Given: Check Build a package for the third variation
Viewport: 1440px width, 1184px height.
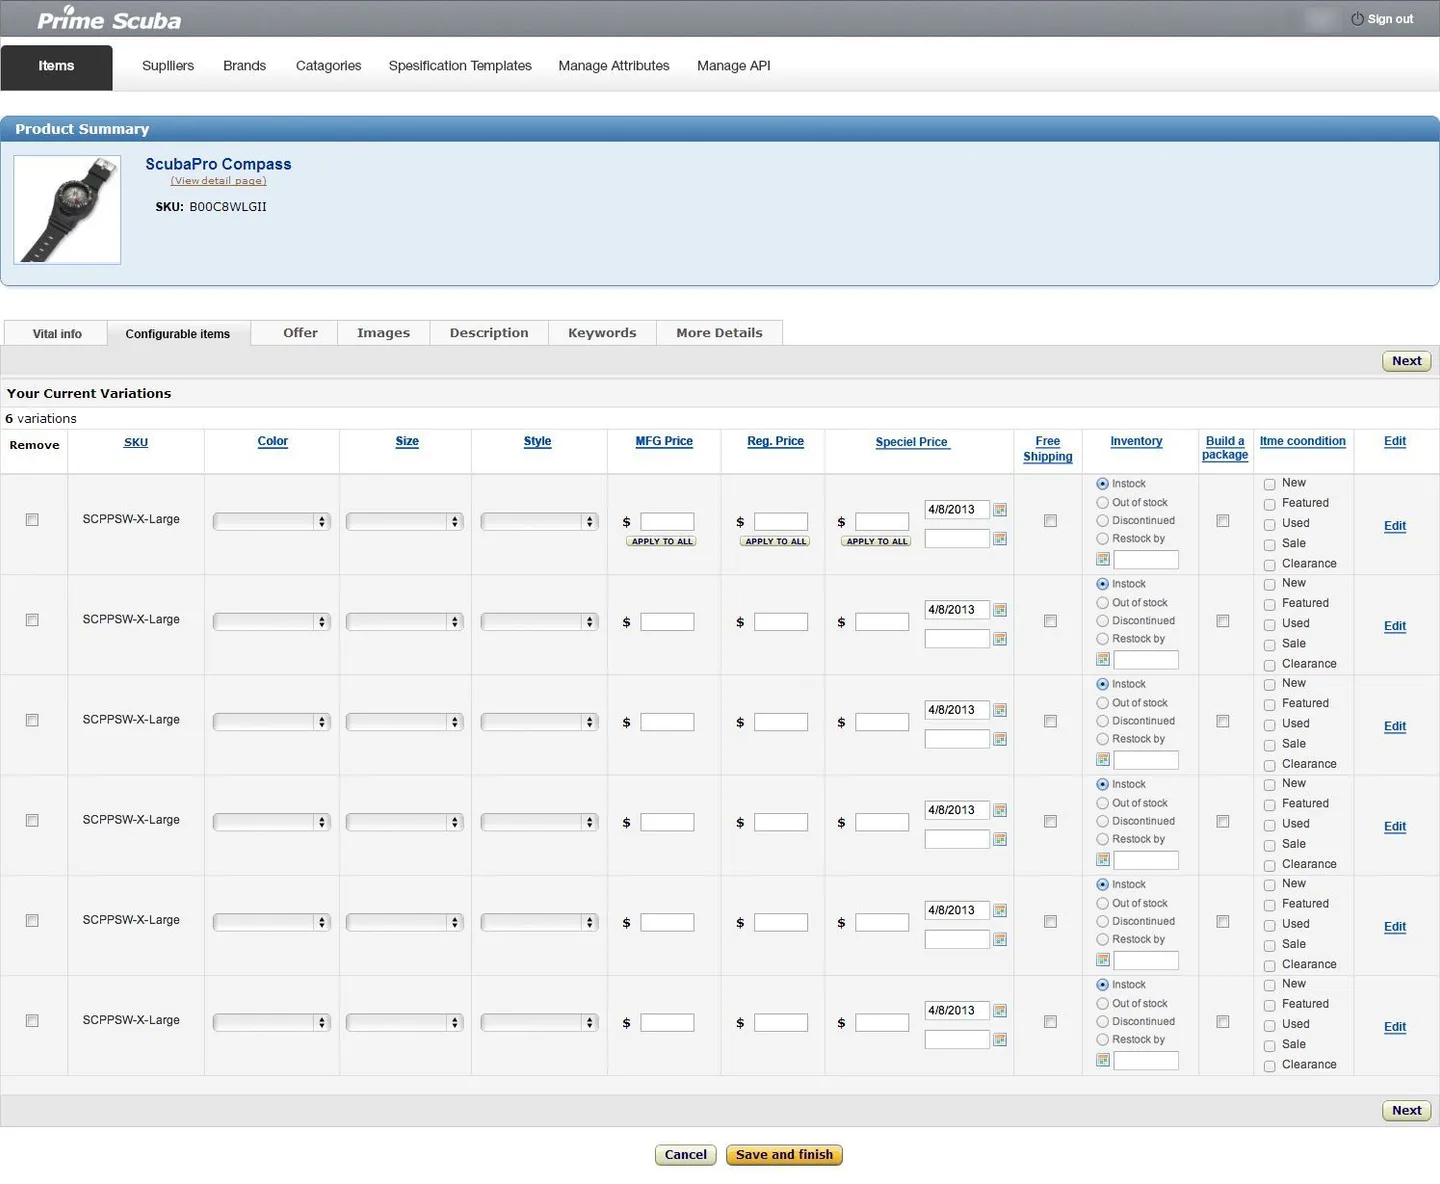Looking at the screenshot, I should pos(1222,721).
